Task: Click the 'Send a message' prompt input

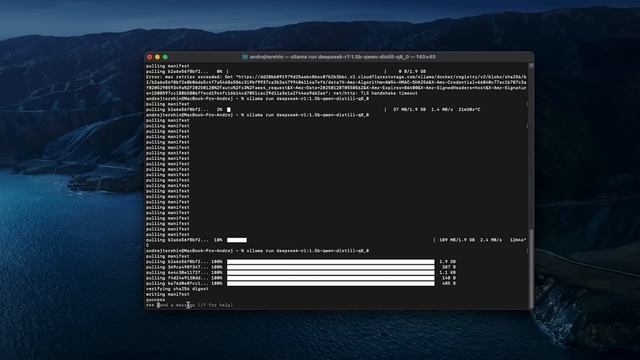Action: [195, 305]
